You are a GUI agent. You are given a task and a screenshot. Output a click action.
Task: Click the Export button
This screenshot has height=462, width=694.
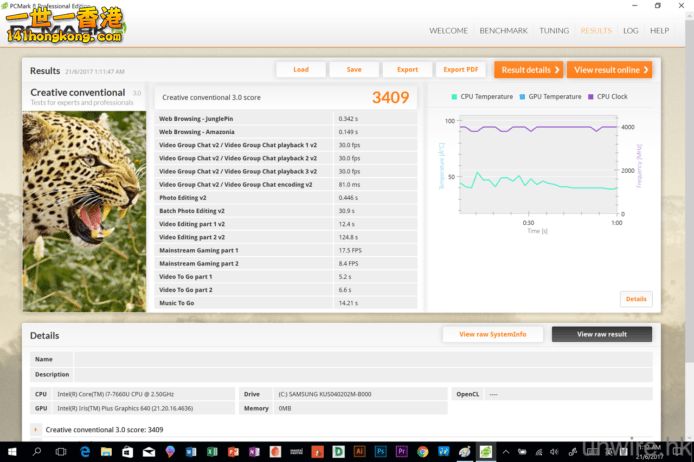coord(407,69)
